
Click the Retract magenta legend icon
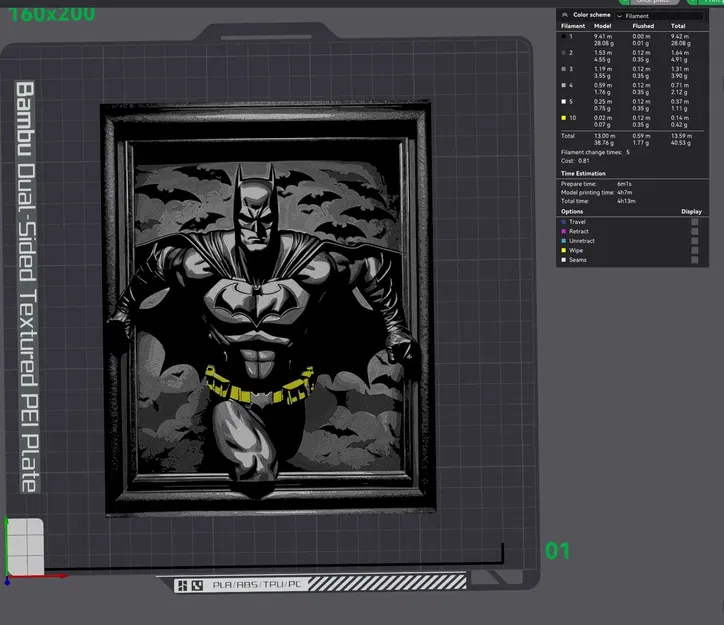(x=564, y=231)
